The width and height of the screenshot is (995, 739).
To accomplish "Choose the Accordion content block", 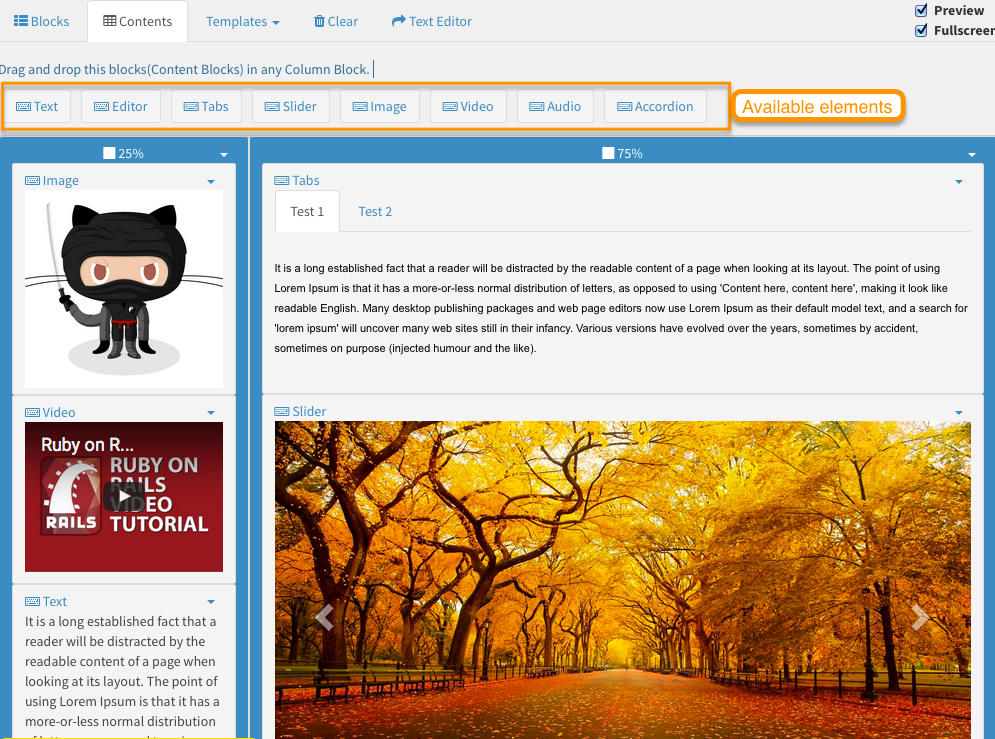I will [655, 107].
